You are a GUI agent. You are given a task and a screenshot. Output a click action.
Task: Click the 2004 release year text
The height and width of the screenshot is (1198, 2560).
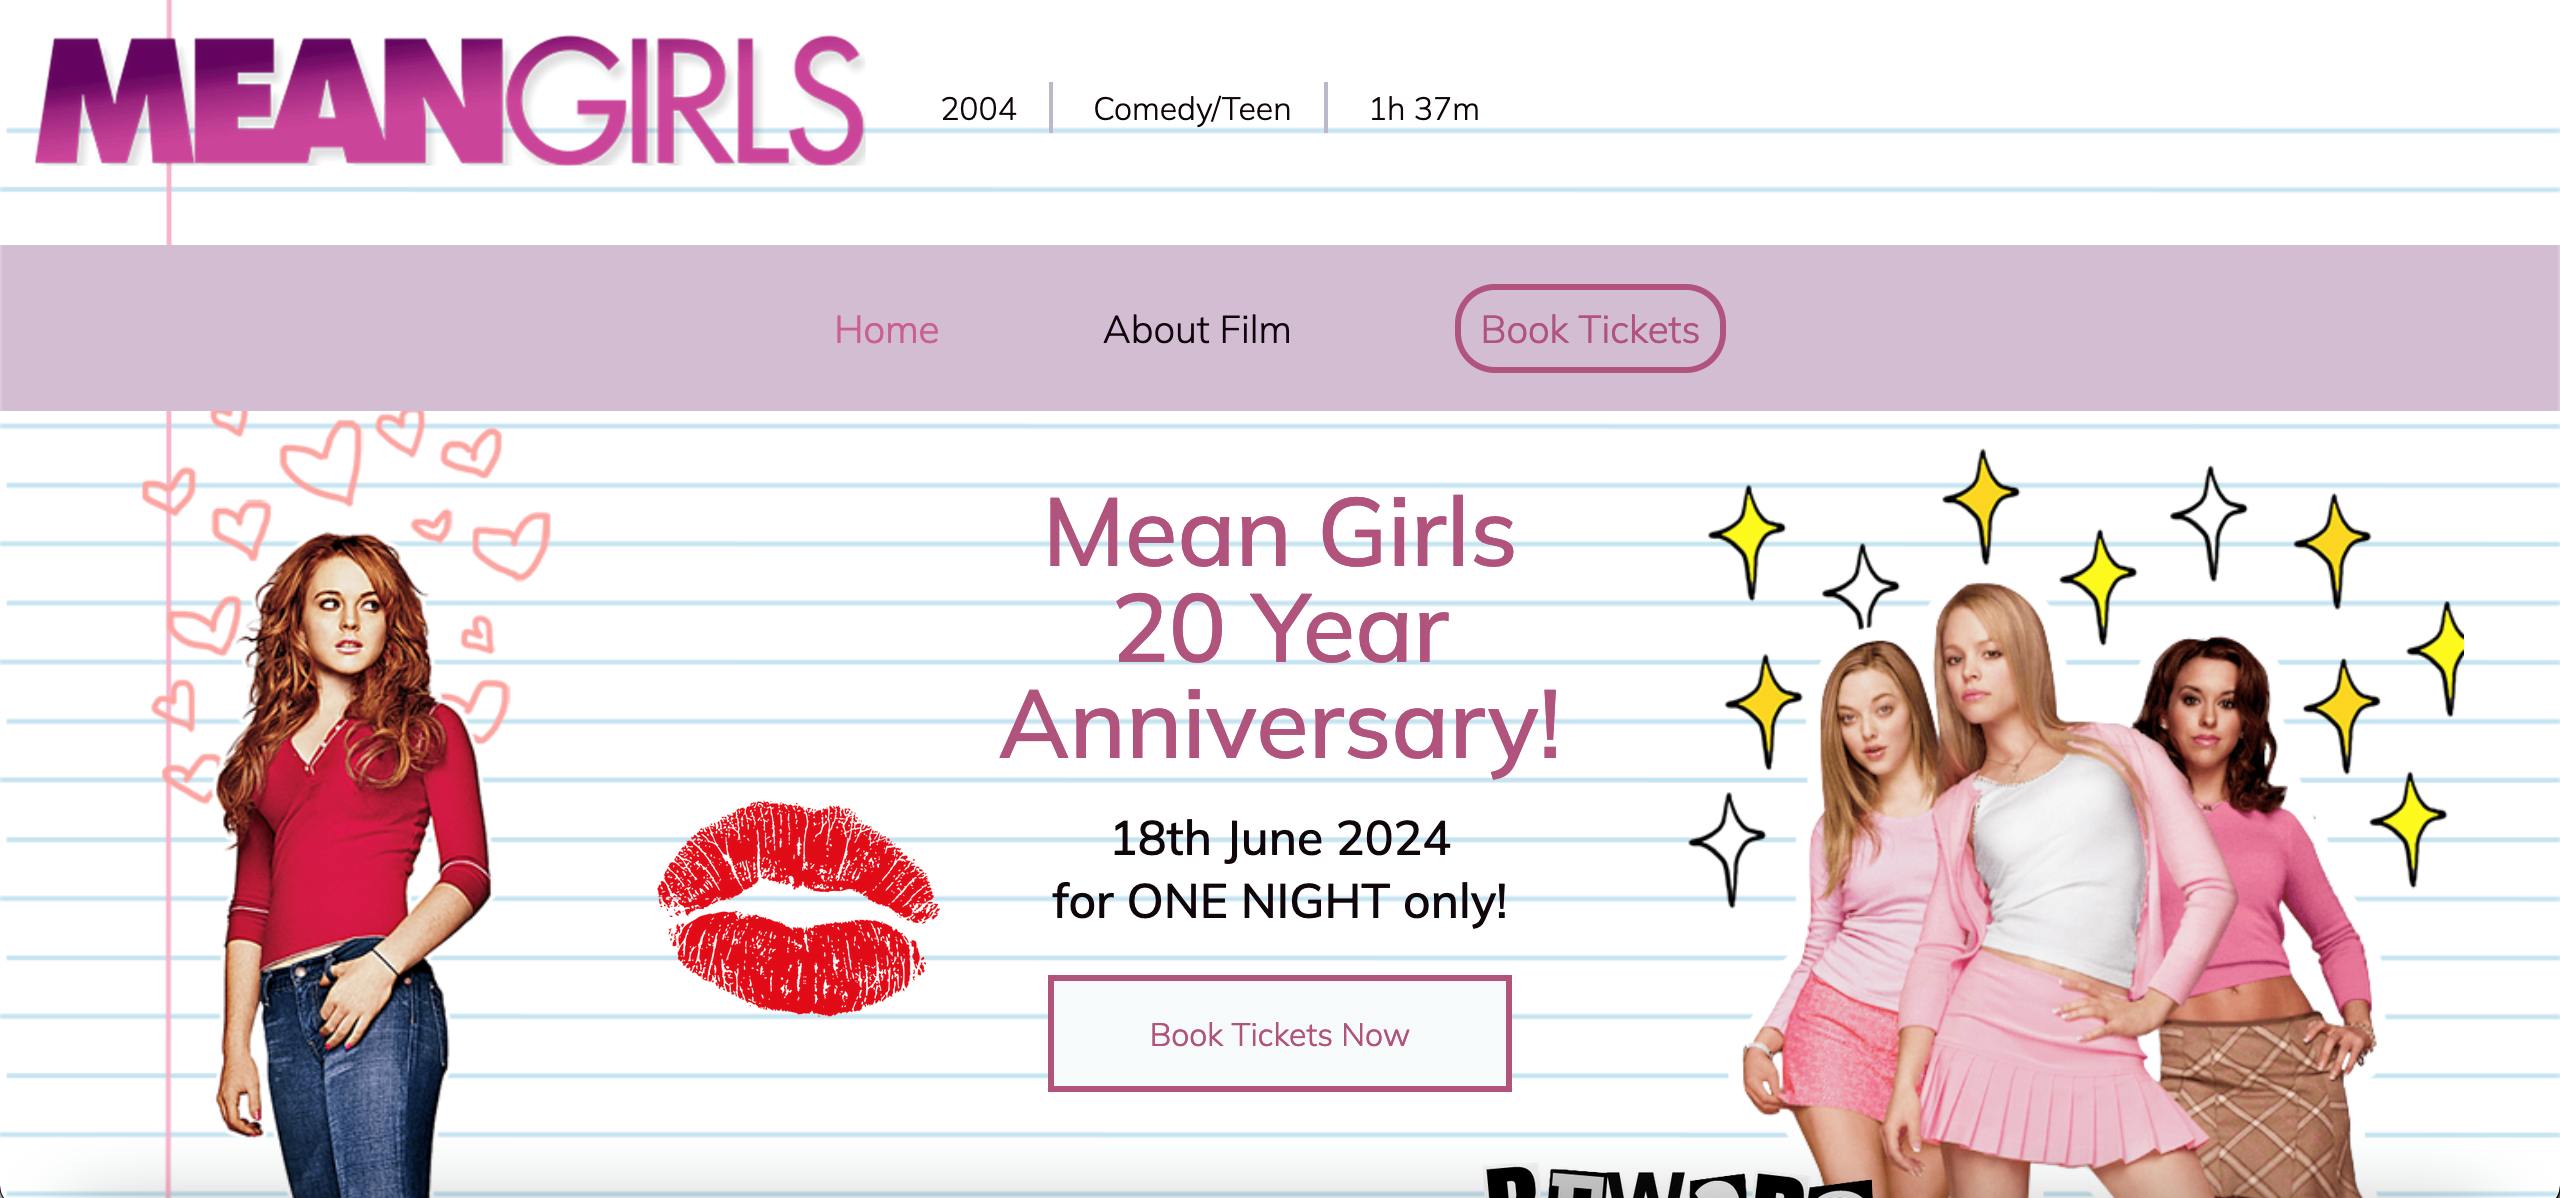(x=978, y=108)
